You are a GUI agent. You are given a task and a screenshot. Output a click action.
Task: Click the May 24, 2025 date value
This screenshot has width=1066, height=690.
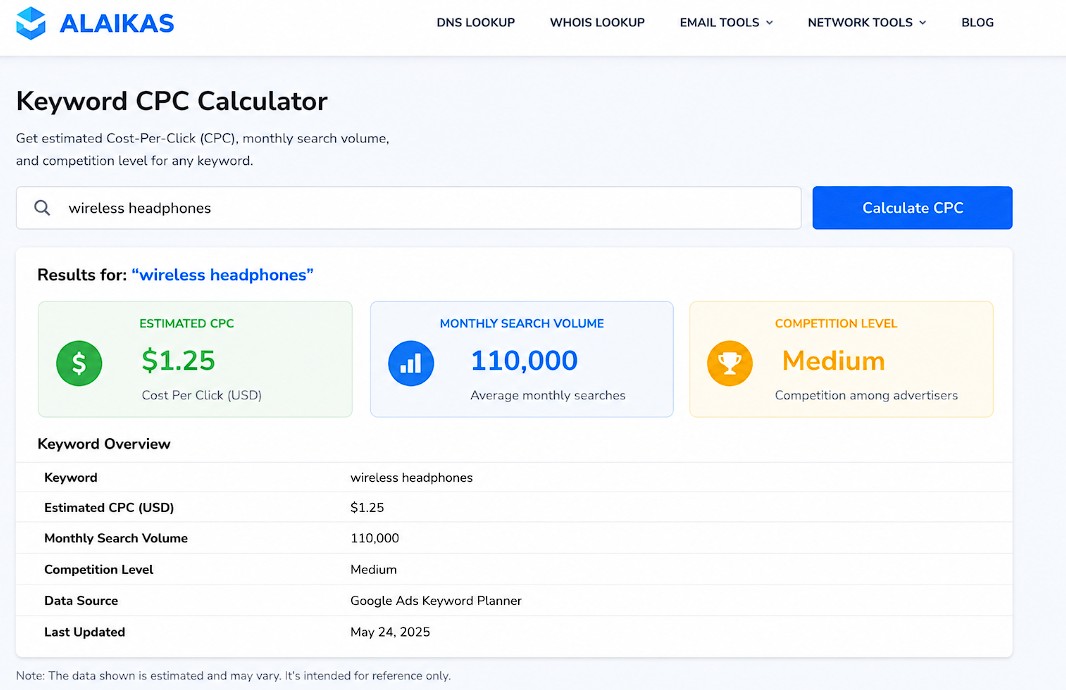390,632
